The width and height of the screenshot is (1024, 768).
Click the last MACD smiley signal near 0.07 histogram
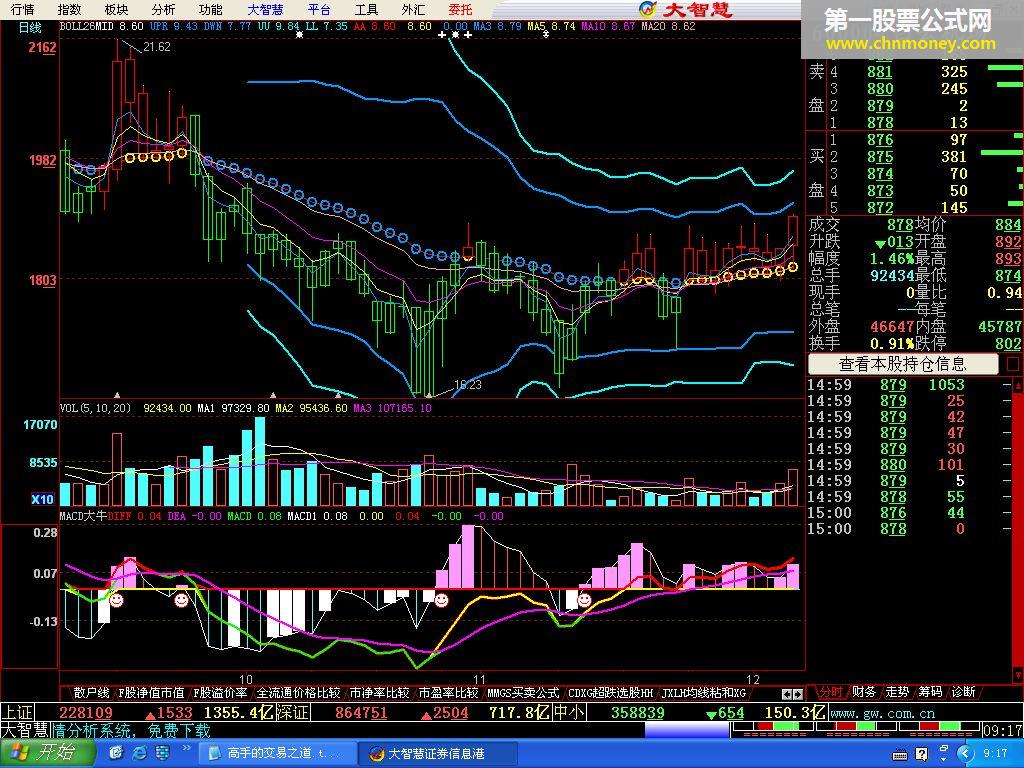(584, 599)
